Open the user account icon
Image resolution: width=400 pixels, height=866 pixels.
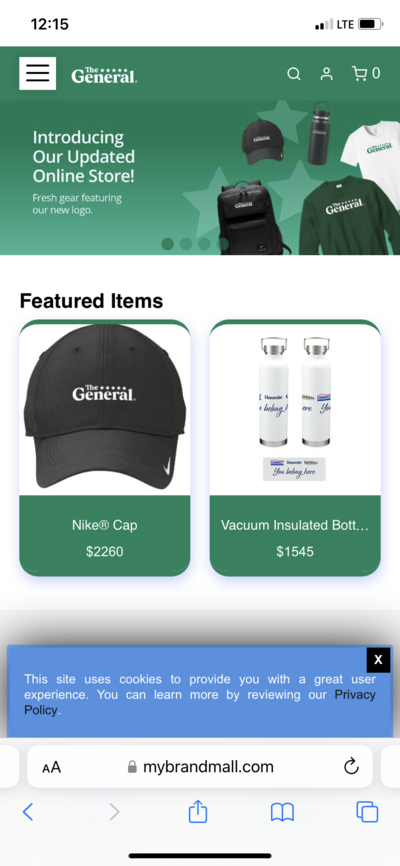tap(327, 74)
